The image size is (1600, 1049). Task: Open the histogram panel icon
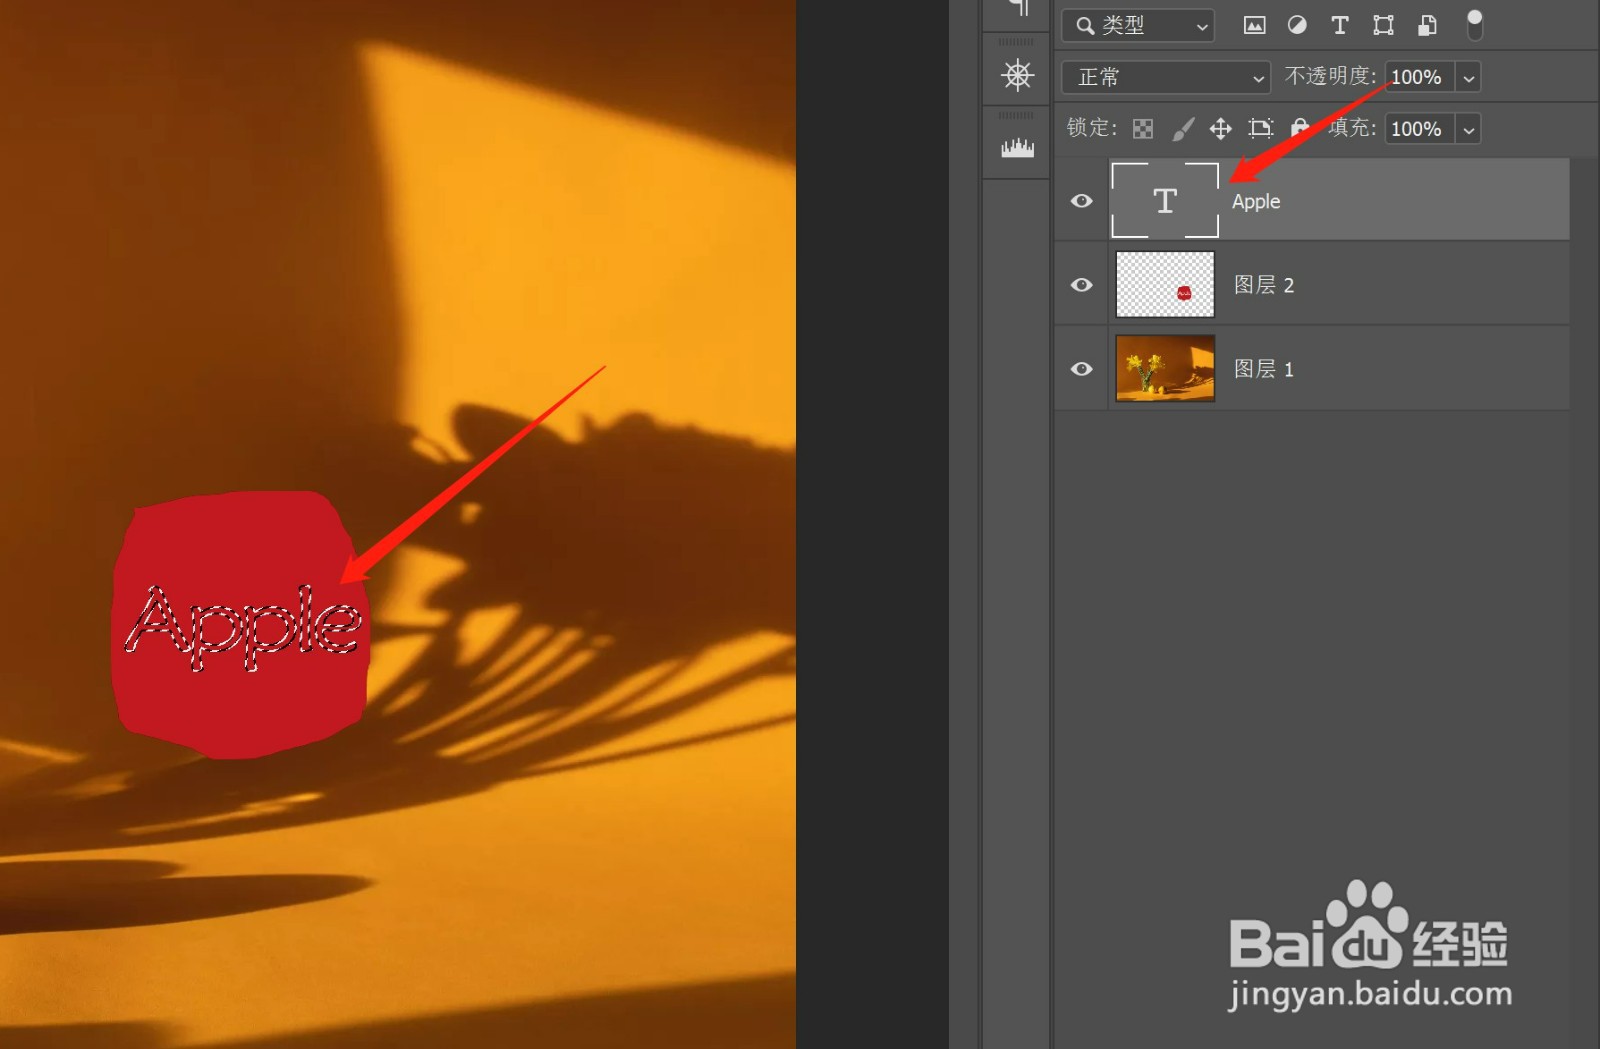[1017, 148]
